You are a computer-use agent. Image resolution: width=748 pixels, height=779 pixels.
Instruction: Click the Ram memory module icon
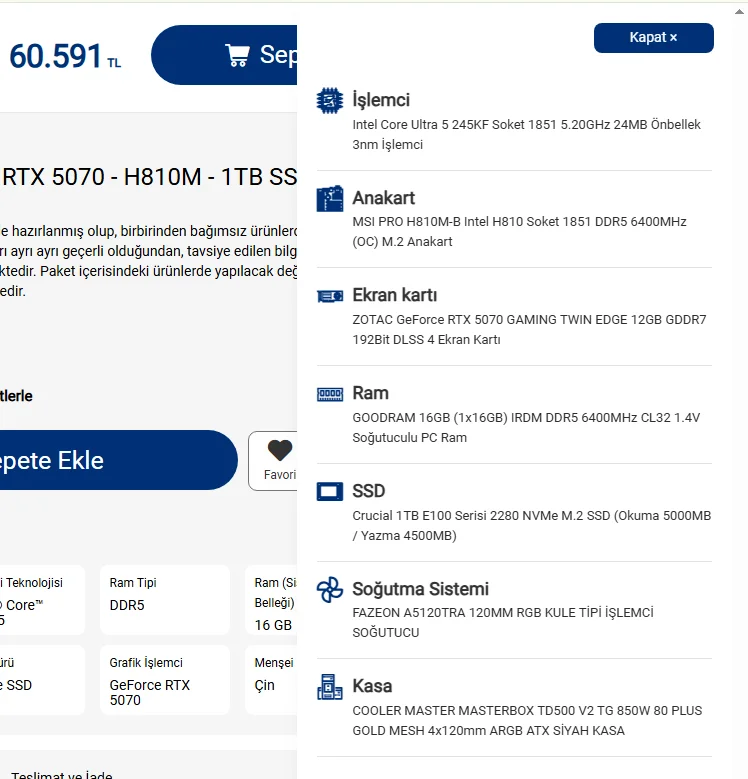pyautogui.click(x=330, y=394)
